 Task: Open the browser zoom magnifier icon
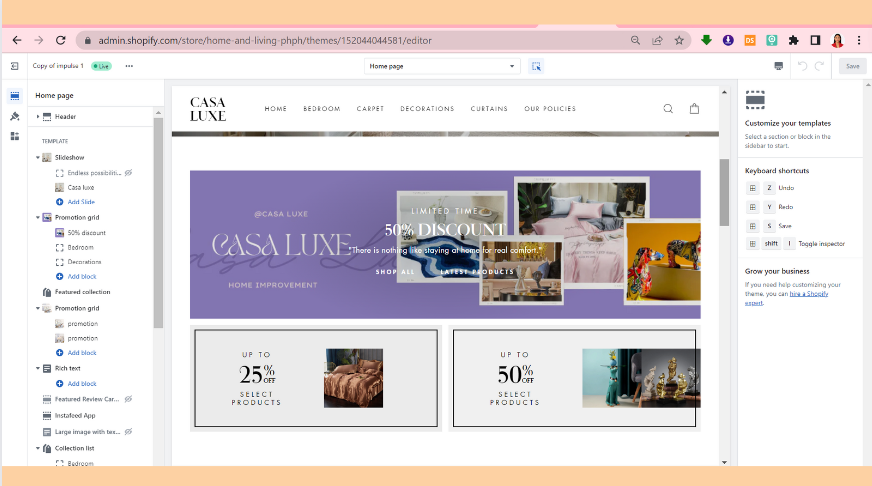[635, 40]
